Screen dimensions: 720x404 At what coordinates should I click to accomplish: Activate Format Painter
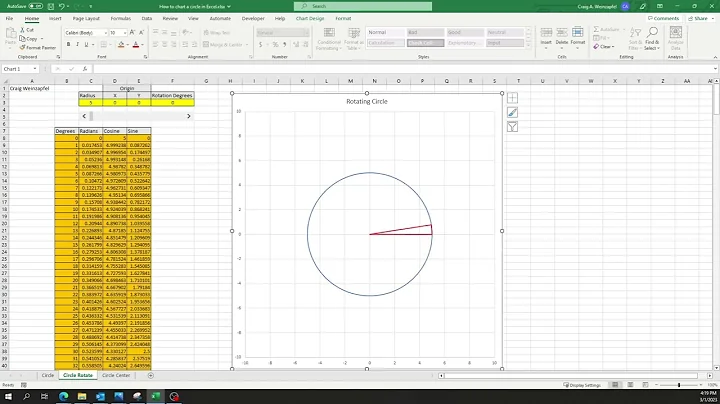point(38,48)
